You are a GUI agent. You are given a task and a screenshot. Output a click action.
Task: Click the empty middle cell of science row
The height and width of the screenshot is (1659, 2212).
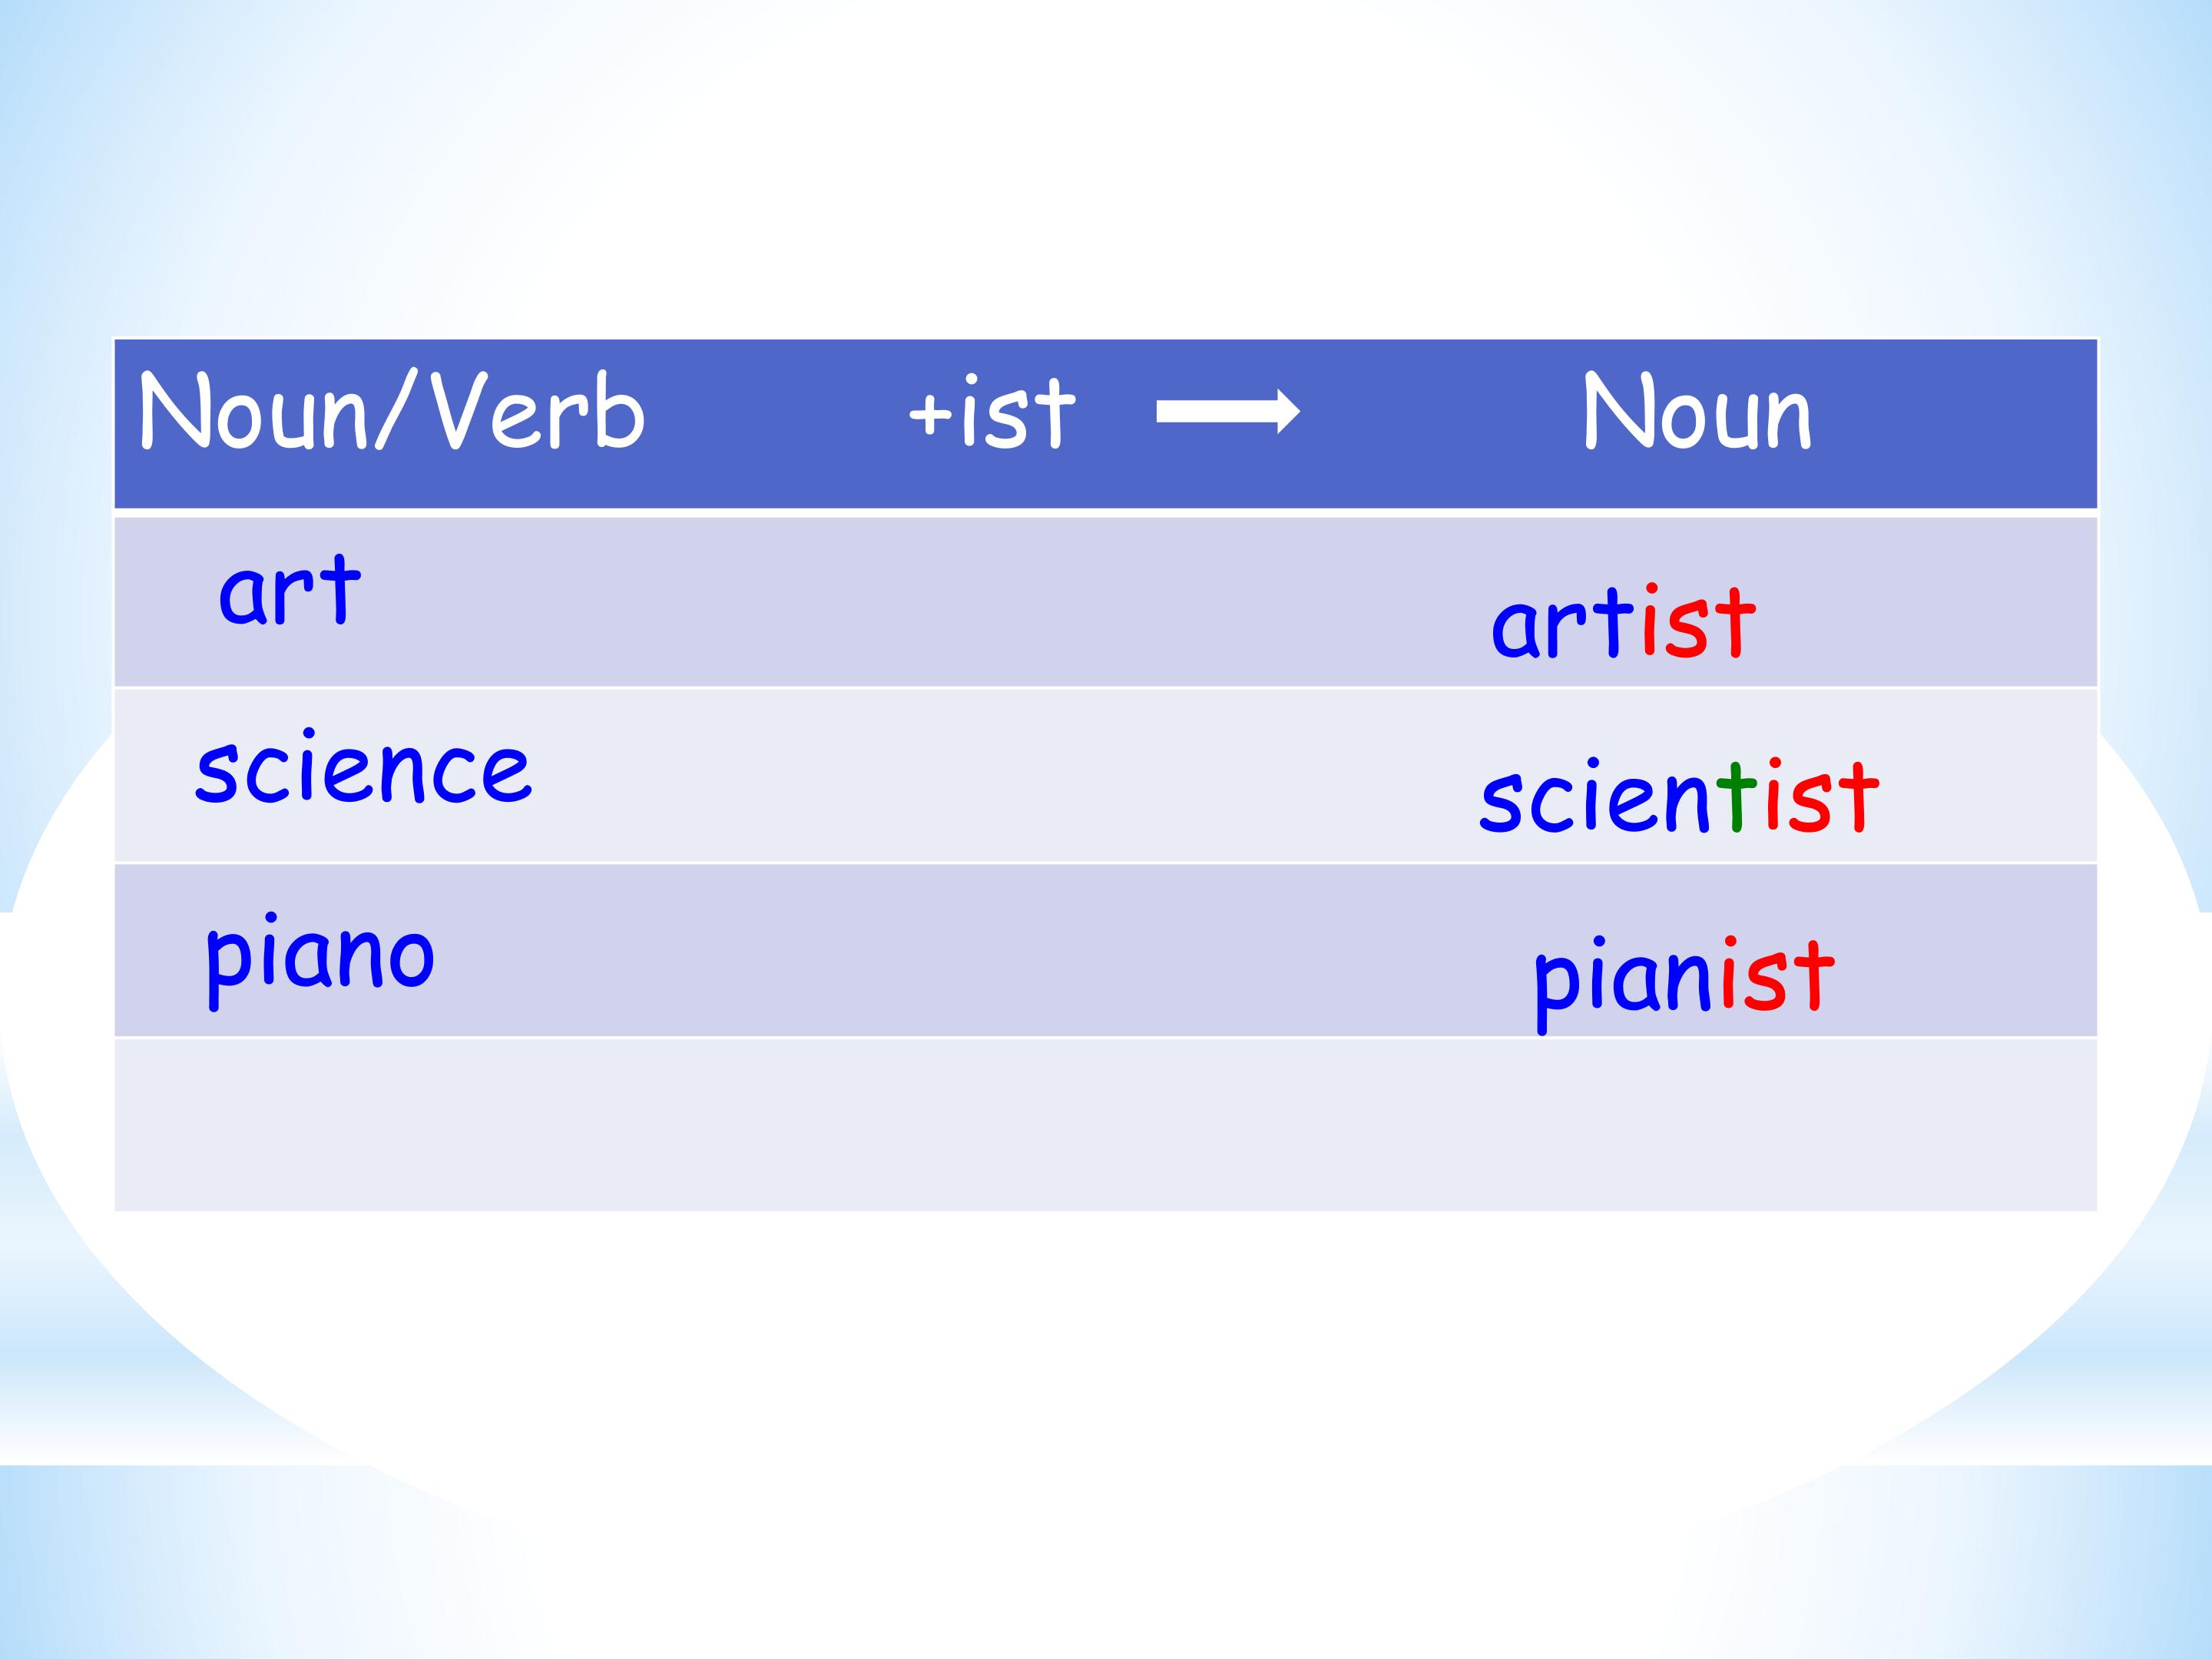click(1000, 776)
